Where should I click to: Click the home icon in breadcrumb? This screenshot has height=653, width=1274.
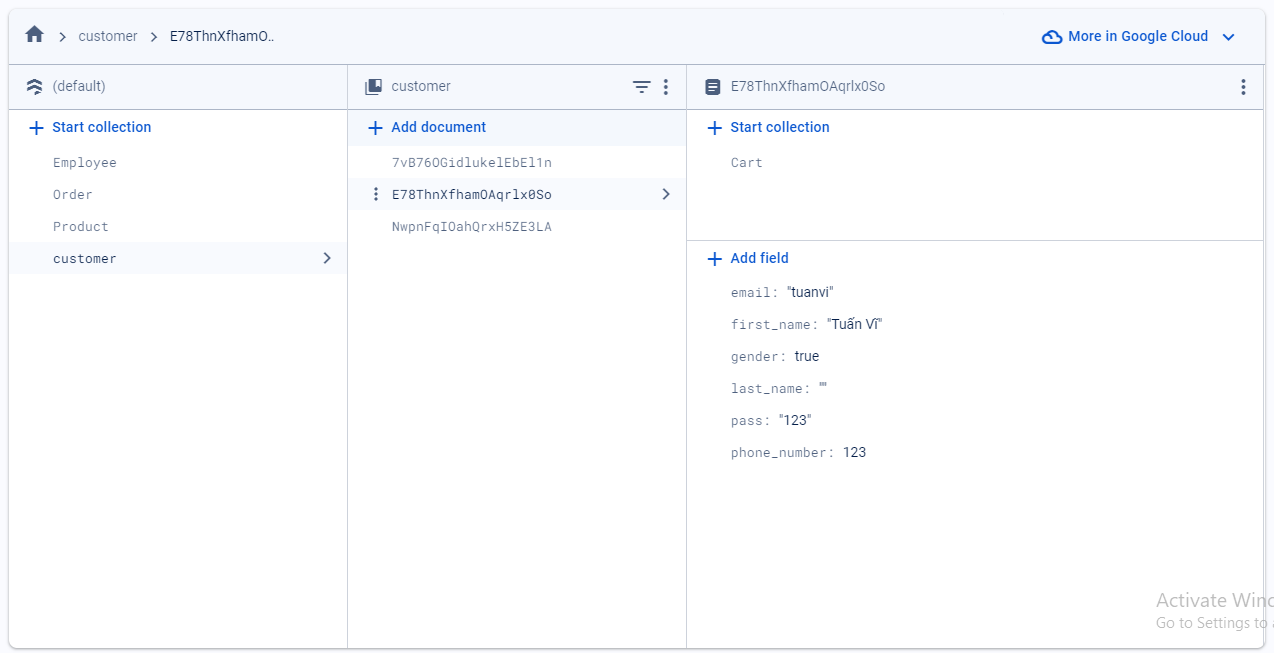(x=34, y=35)
